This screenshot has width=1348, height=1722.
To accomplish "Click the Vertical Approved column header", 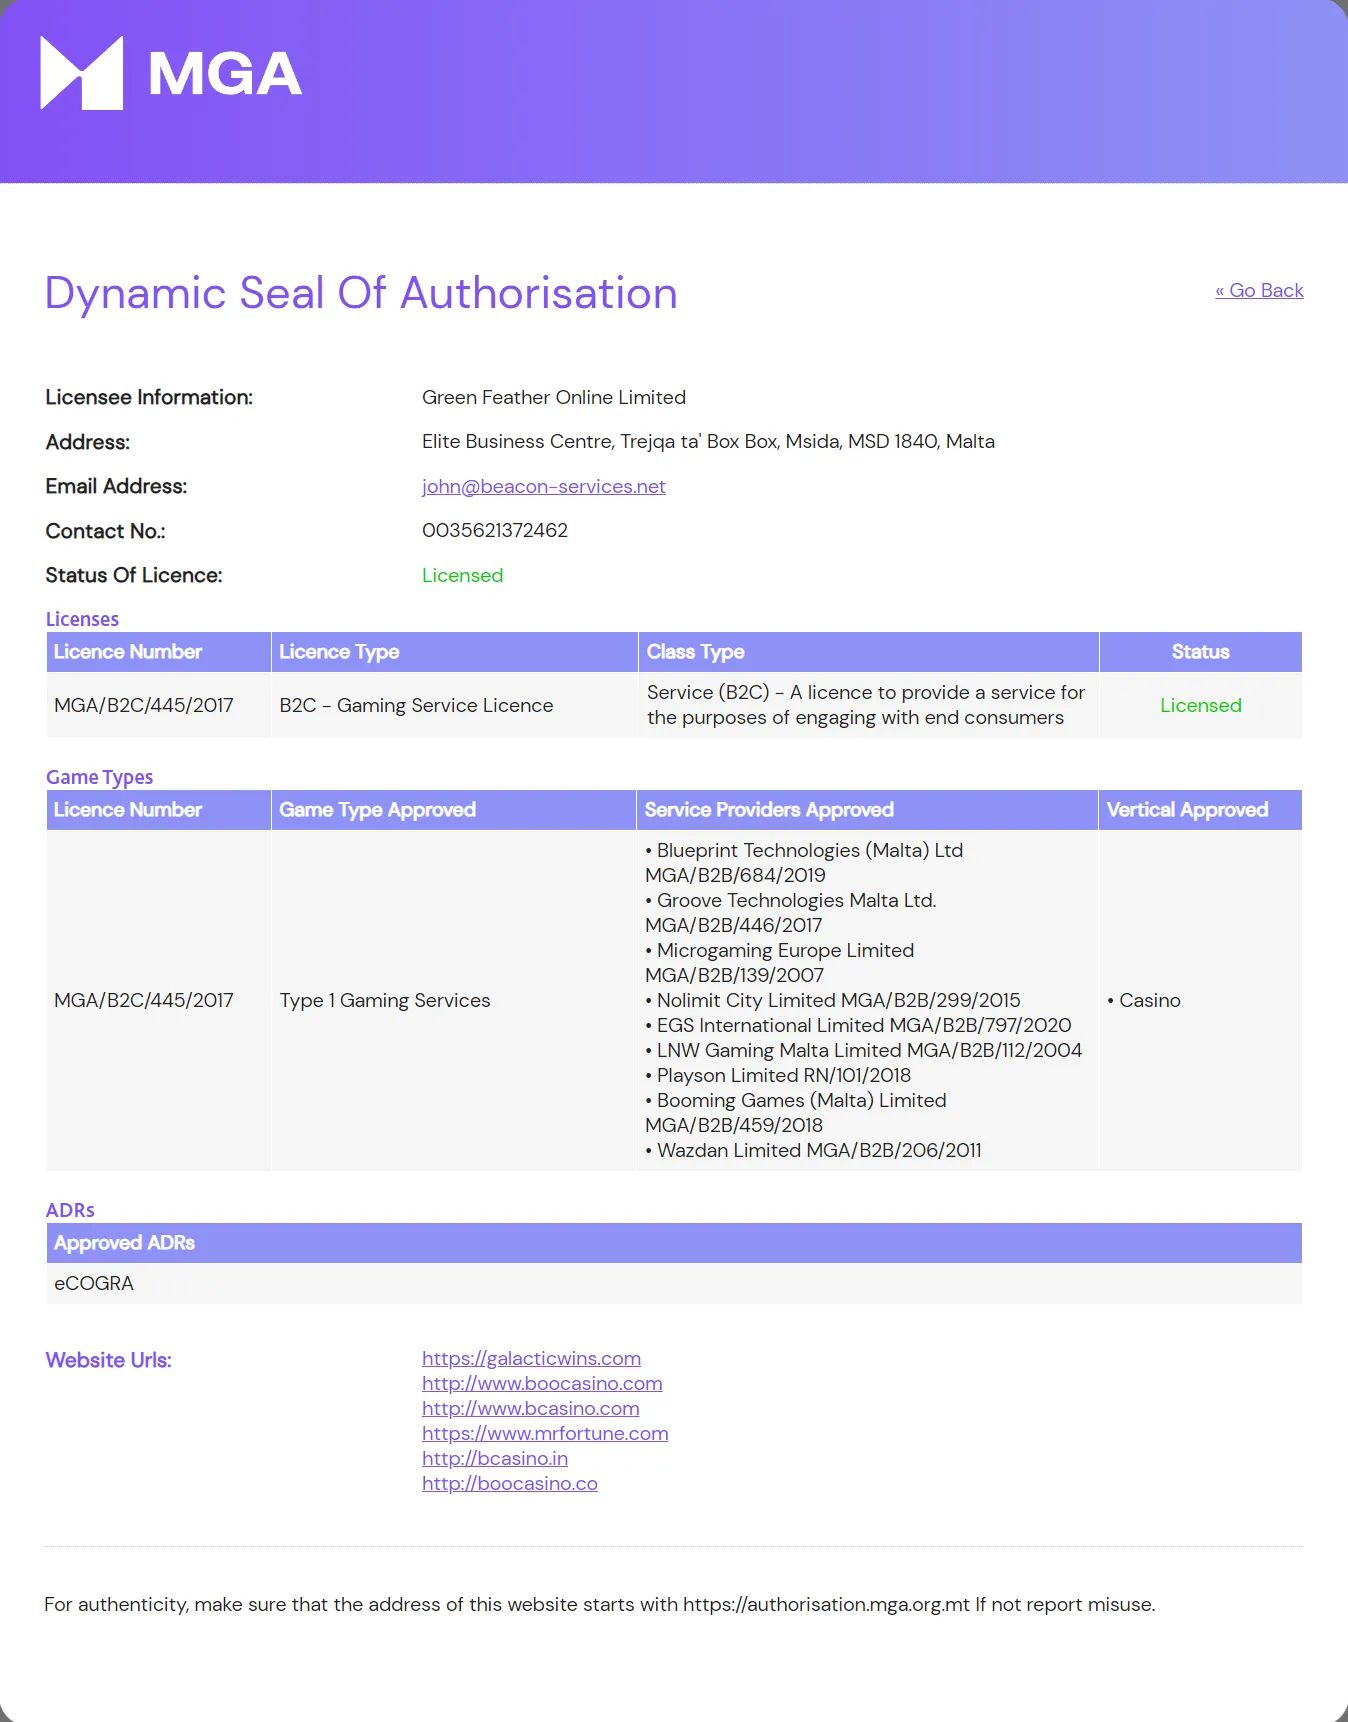I will pos(1187,810).
